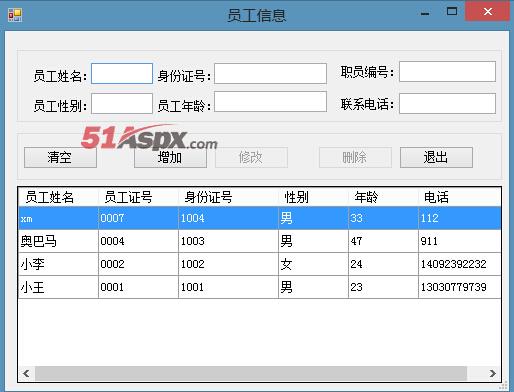Screen dimensions: 514x392
Task: Select the 小李 employee row
Action: pos(260,264)
